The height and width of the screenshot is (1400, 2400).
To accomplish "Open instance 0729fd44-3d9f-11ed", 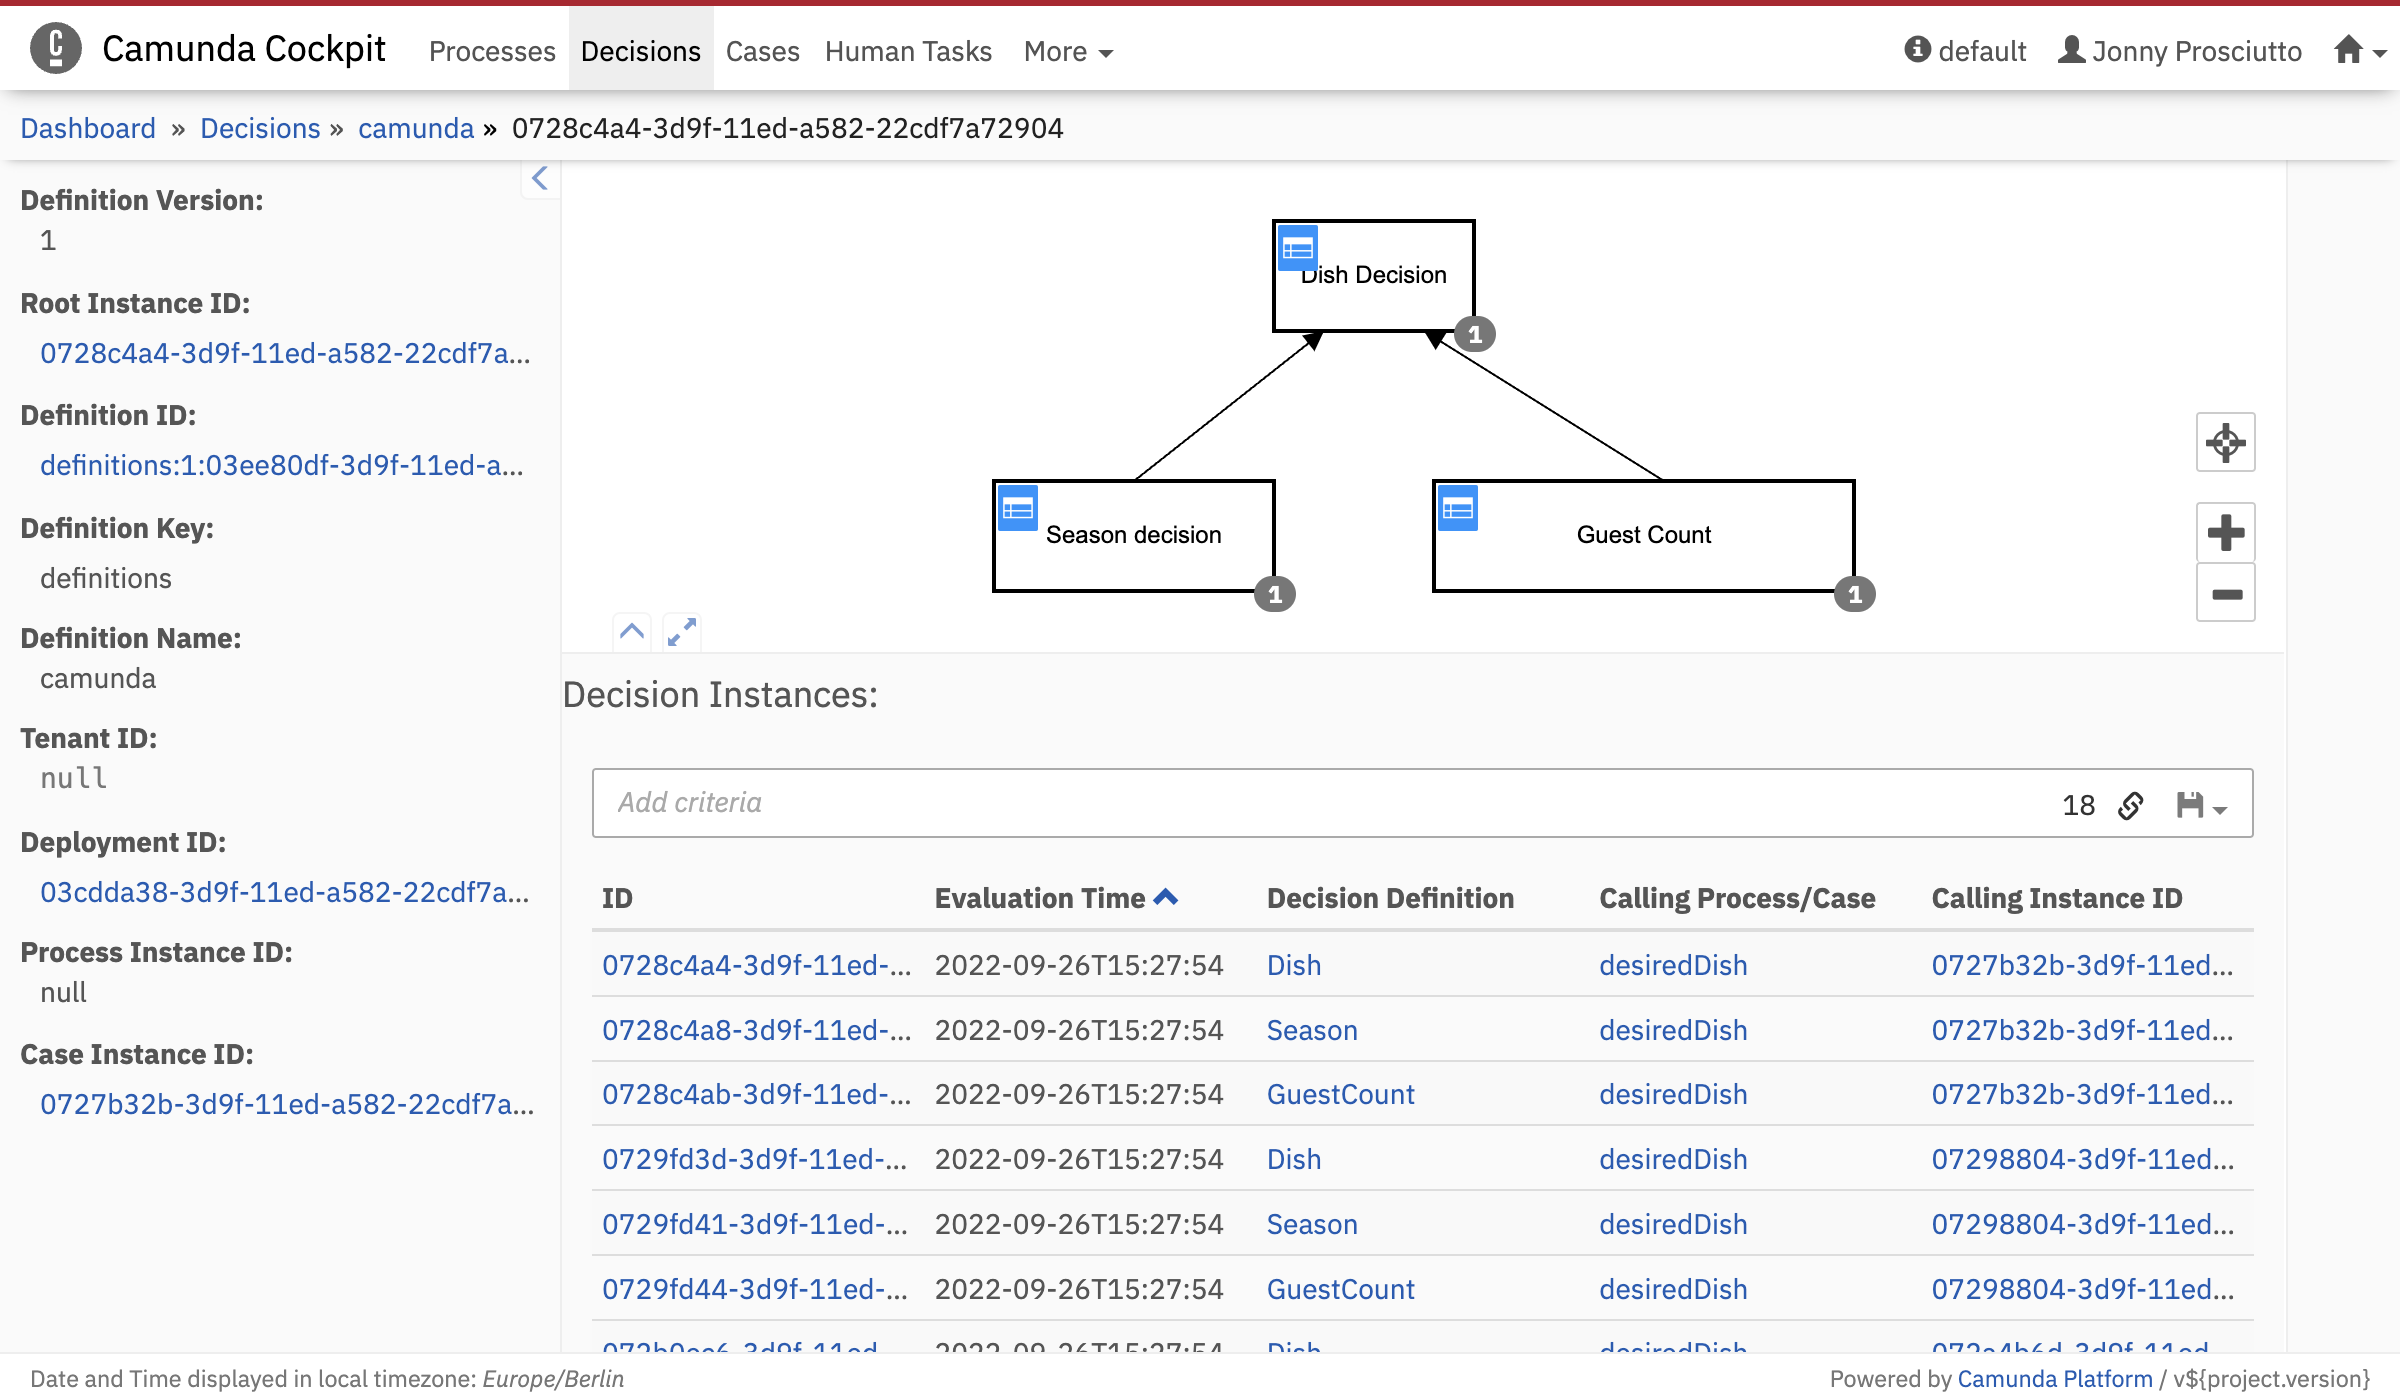I will click(x=755, y=1289).
